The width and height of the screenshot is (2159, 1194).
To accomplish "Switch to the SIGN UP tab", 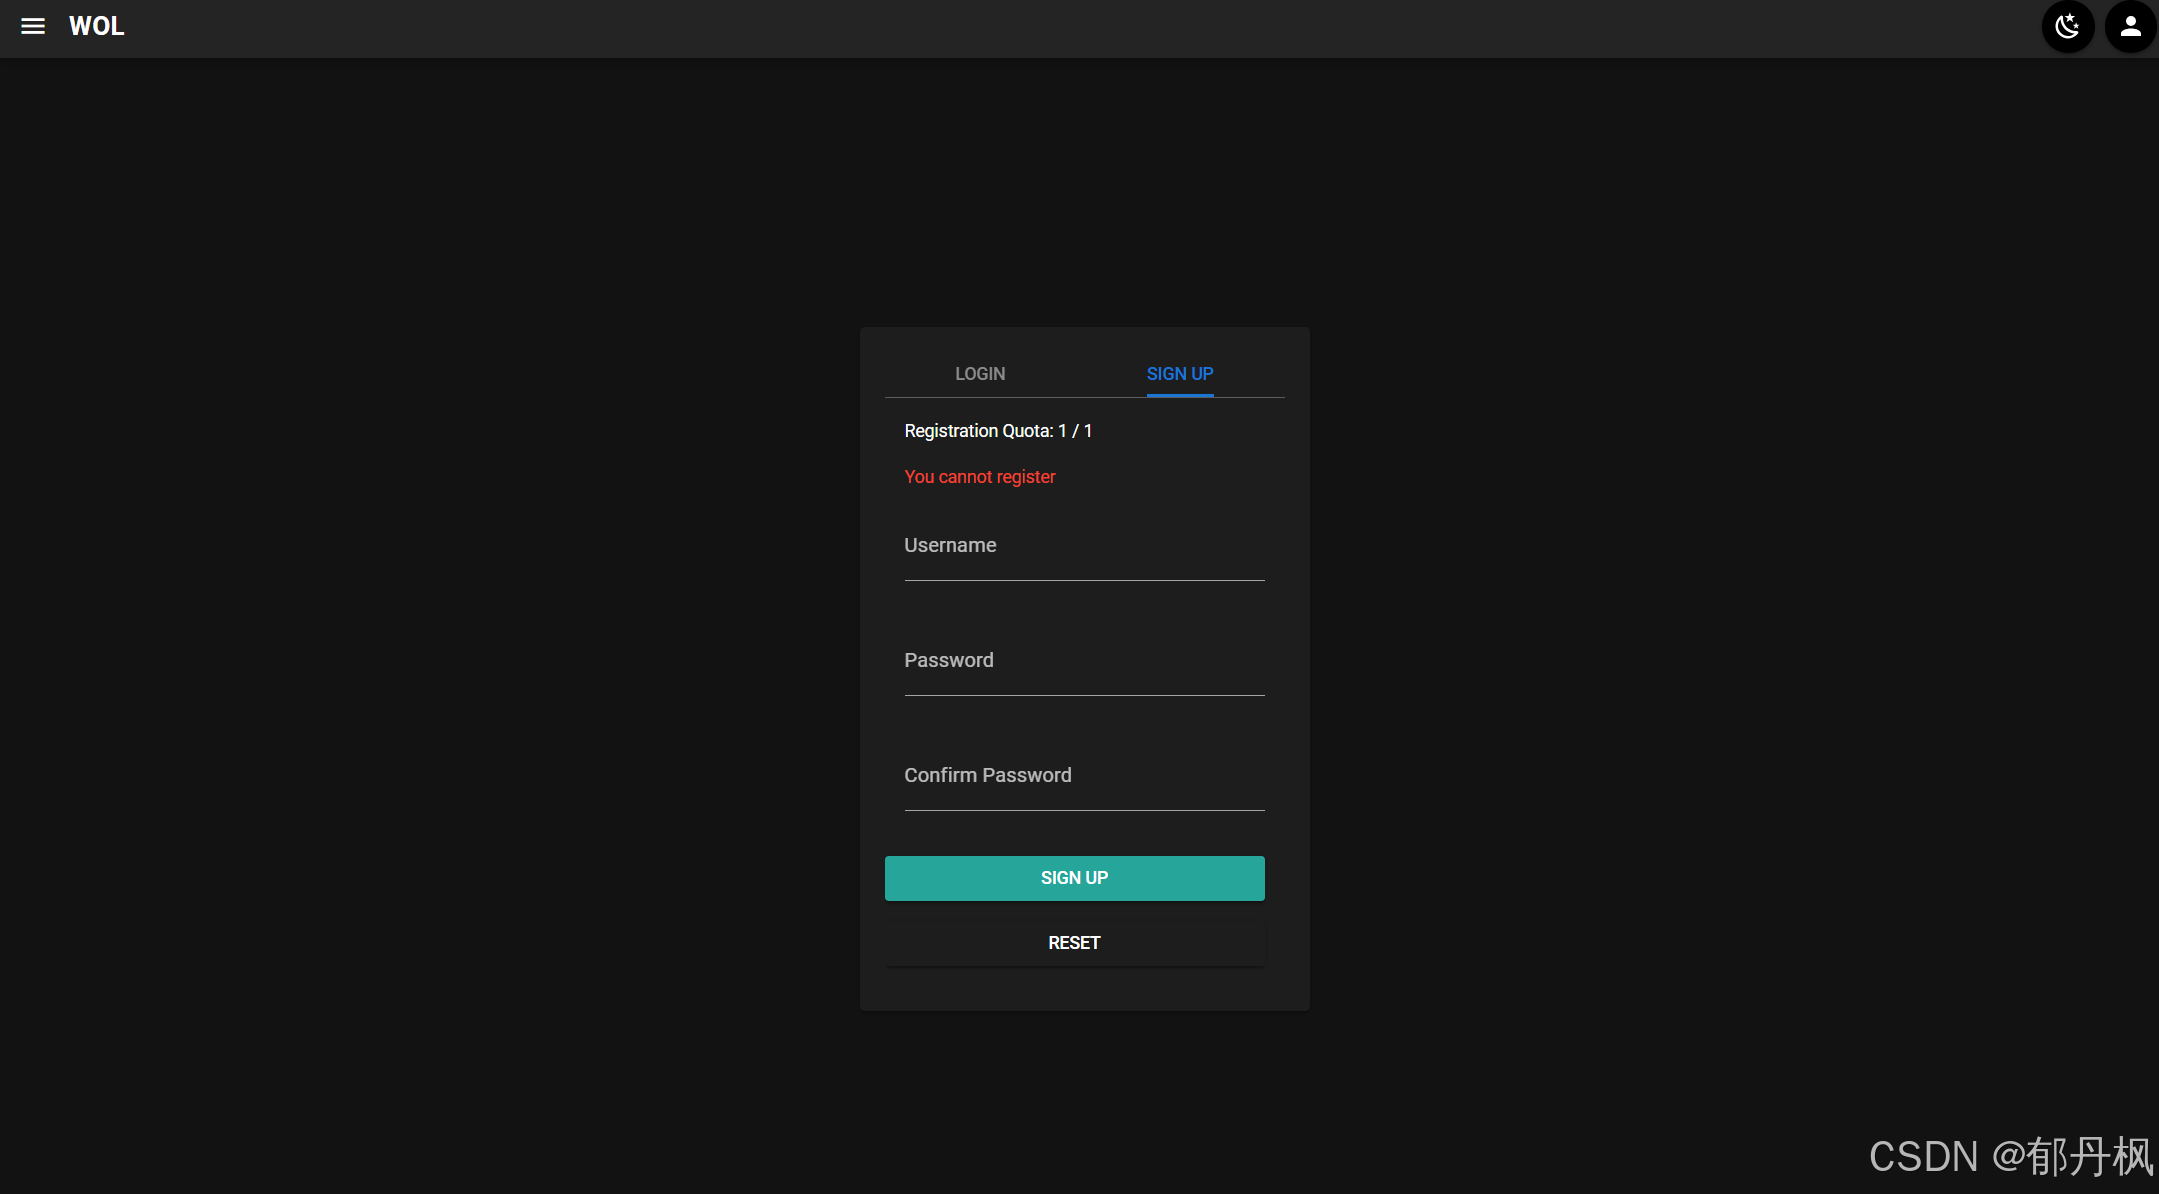I will point(1180,373).
